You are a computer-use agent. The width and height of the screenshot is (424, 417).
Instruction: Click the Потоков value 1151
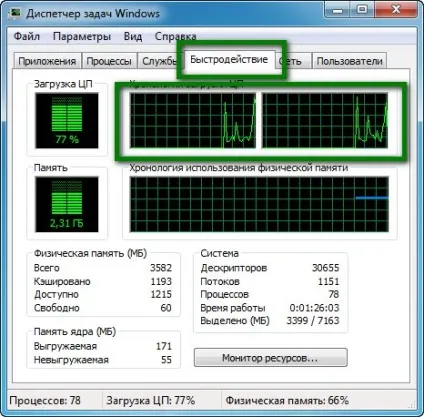coord(328,281)
